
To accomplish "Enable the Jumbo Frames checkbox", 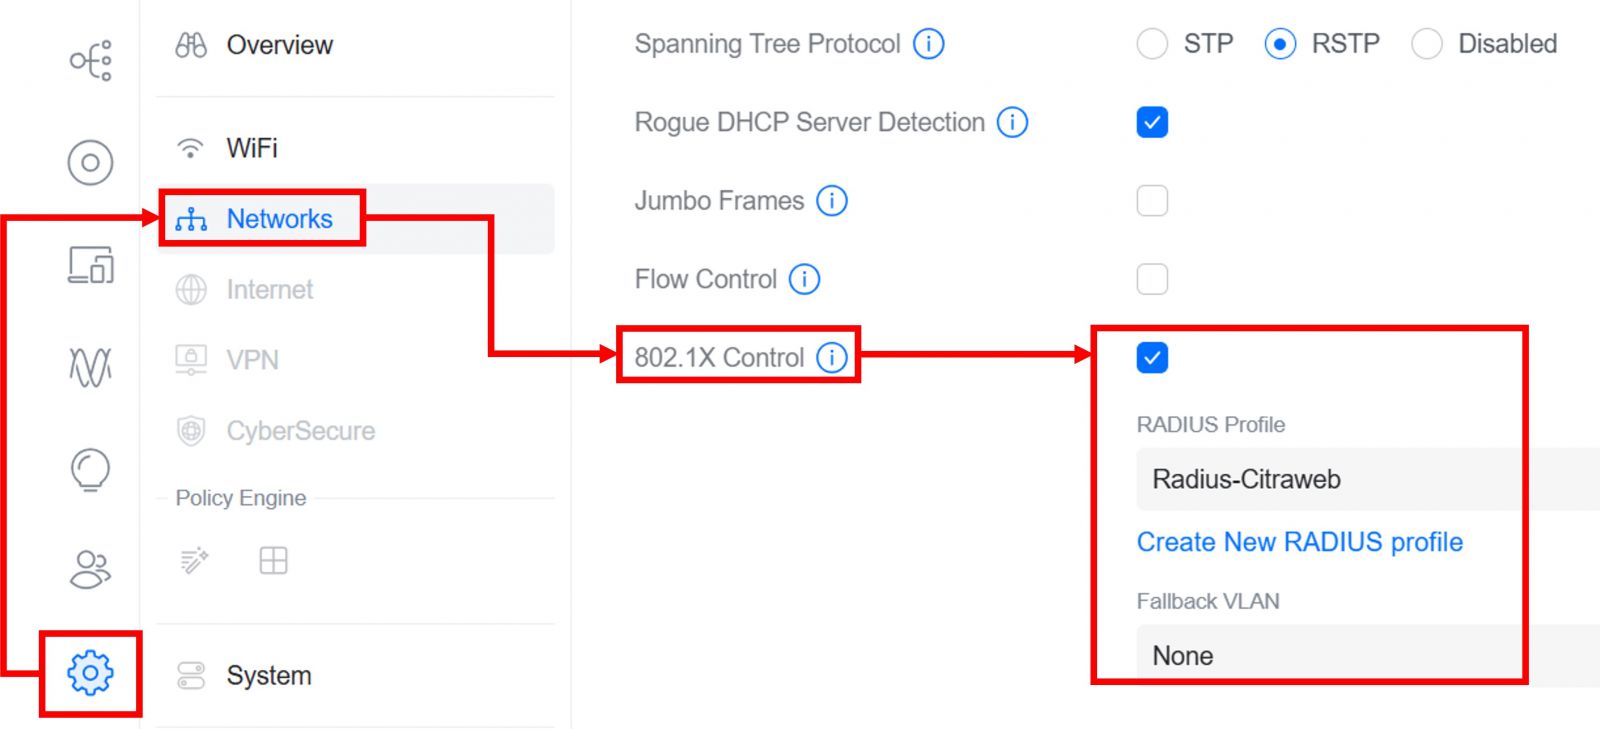I will [x=1152, y=201].
